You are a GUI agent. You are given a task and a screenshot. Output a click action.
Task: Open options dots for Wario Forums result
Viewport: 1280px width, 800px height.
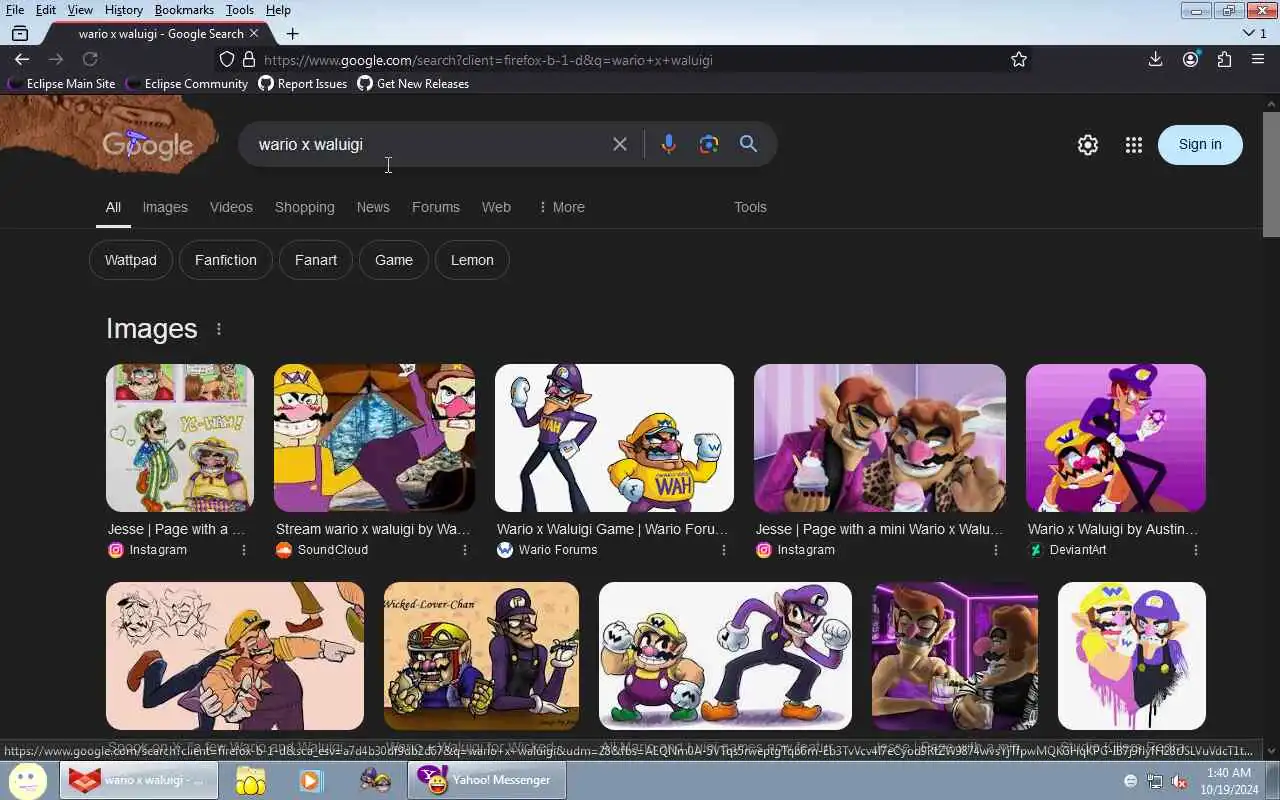point(723,550)
